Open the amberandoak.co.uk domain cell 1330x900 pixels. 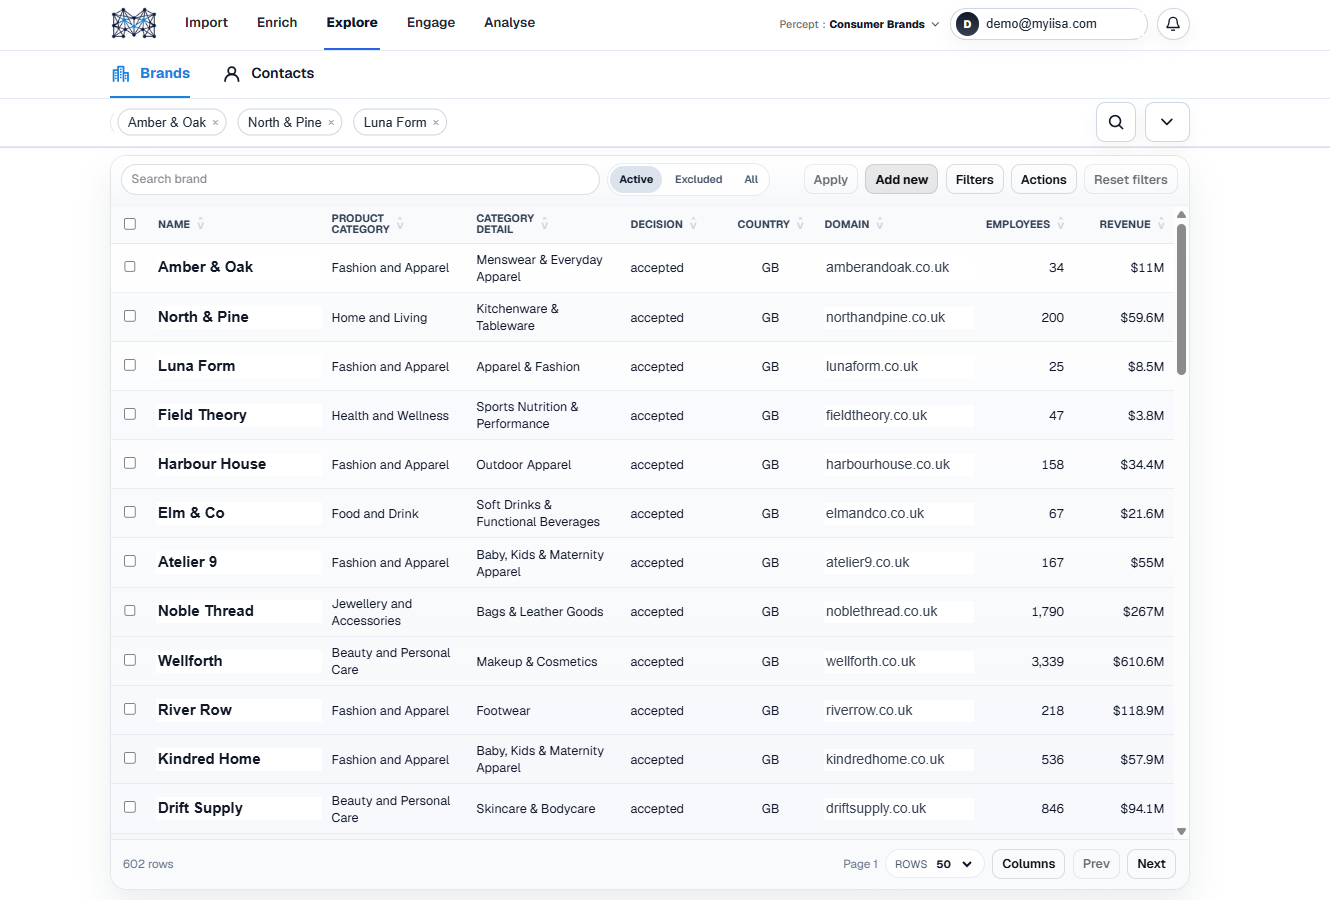(887, 268)
